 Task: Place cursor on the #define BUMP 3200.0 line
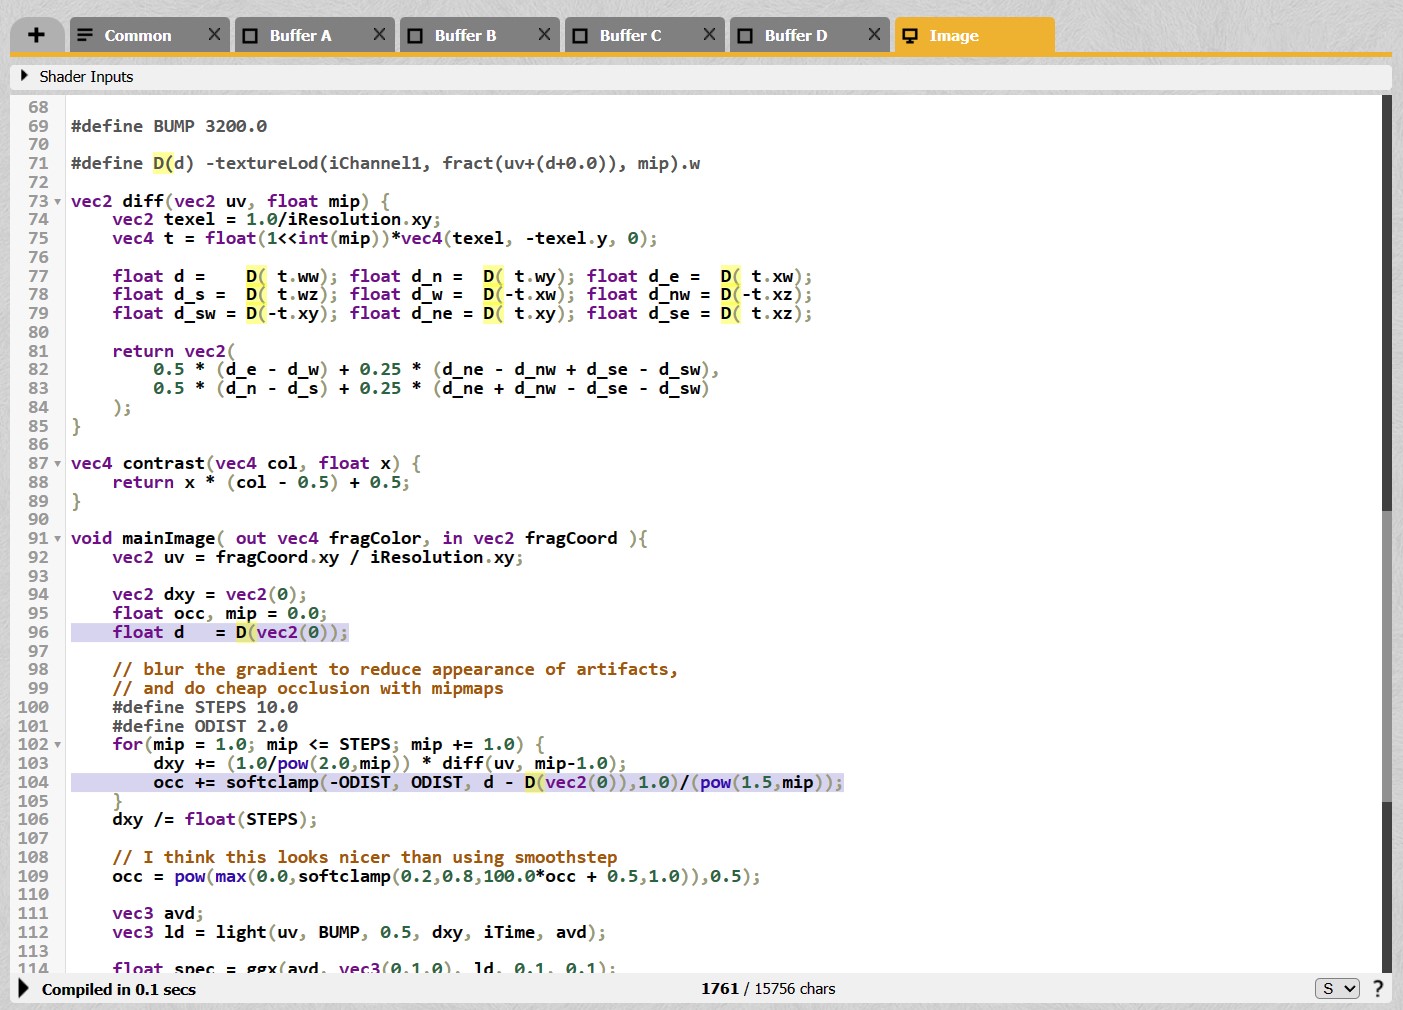click(169, 126)
